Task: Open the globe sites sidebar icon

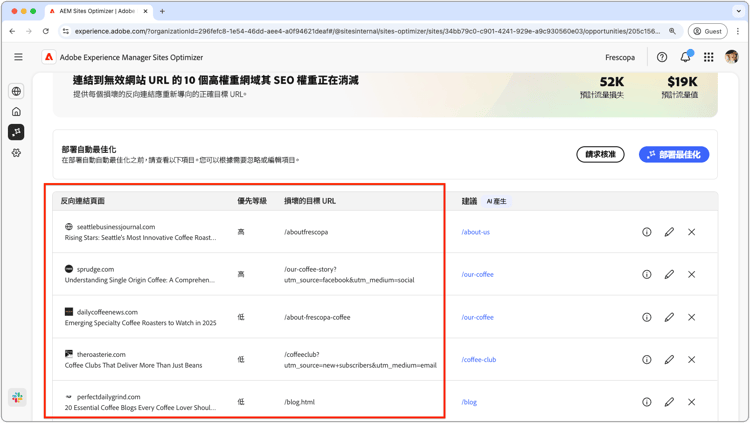Action: pos(16,91)
